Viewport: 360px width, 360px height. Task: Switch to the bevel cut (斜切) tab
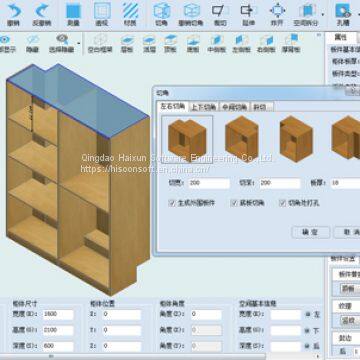click(261, 107)
